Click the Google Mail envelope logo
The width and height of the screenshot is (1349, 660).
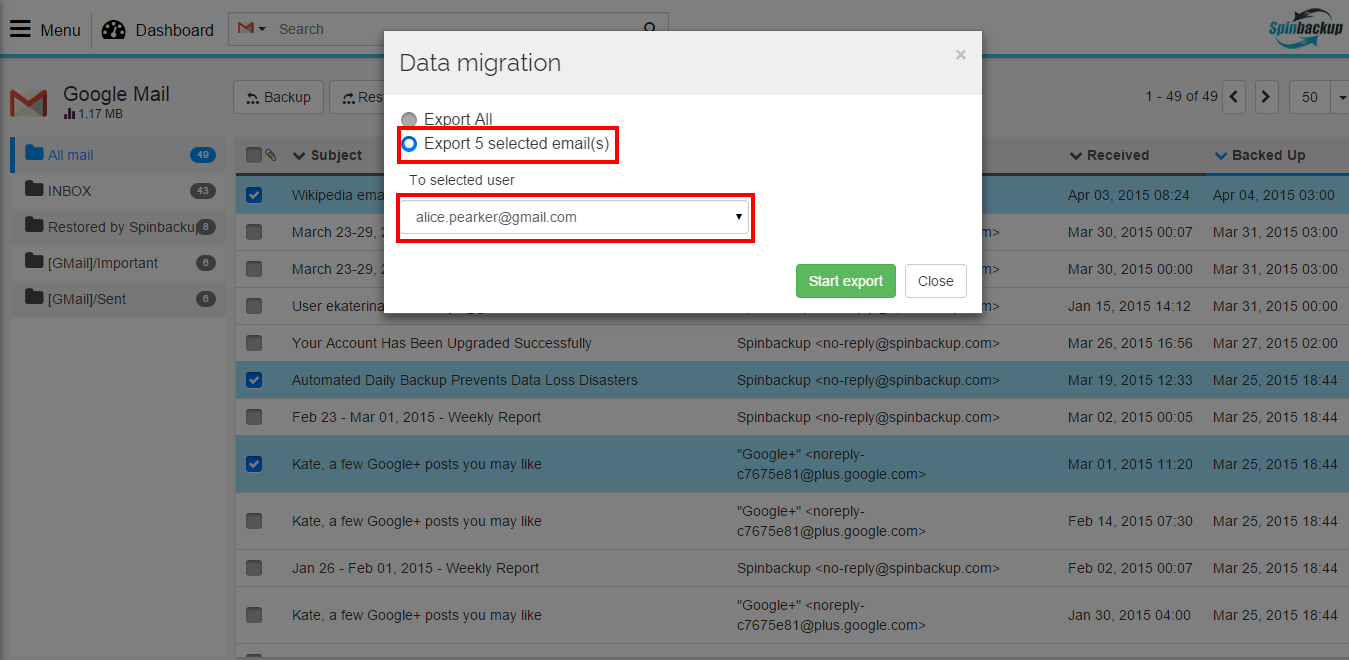point(29,103)
